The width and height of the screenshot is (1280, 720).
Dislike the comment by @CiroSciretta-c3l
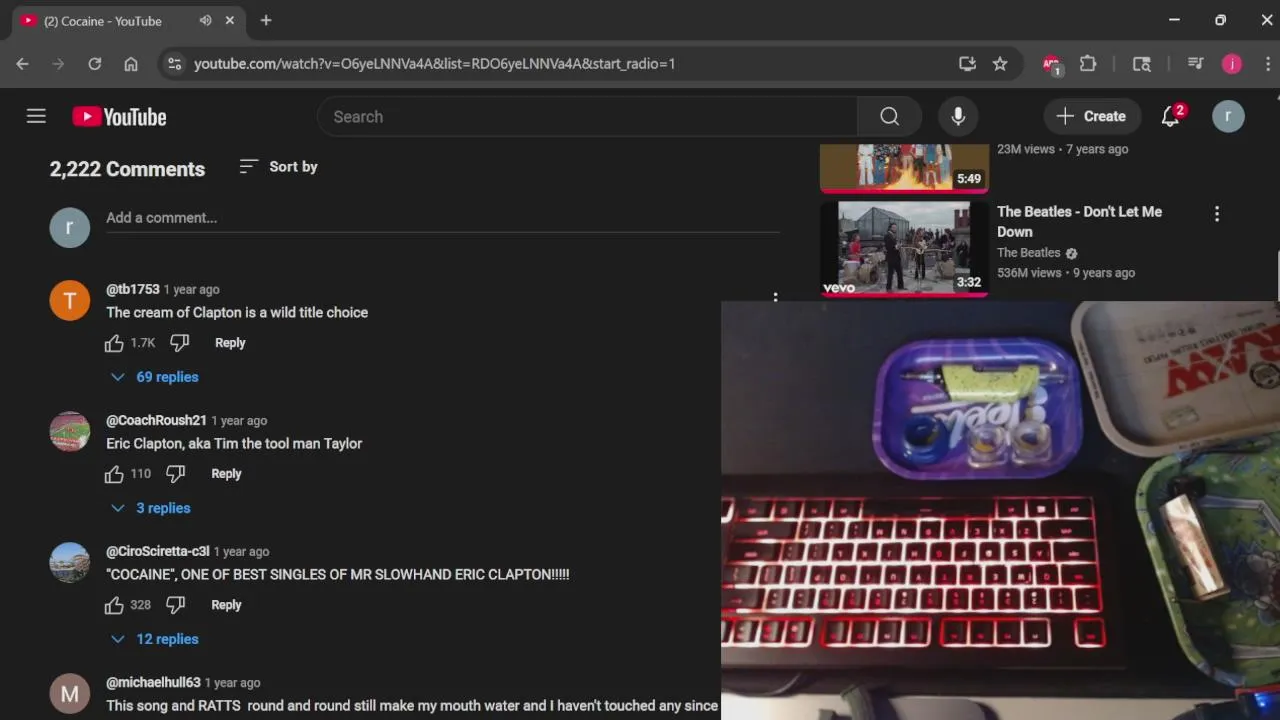click(x=175, y=605)
